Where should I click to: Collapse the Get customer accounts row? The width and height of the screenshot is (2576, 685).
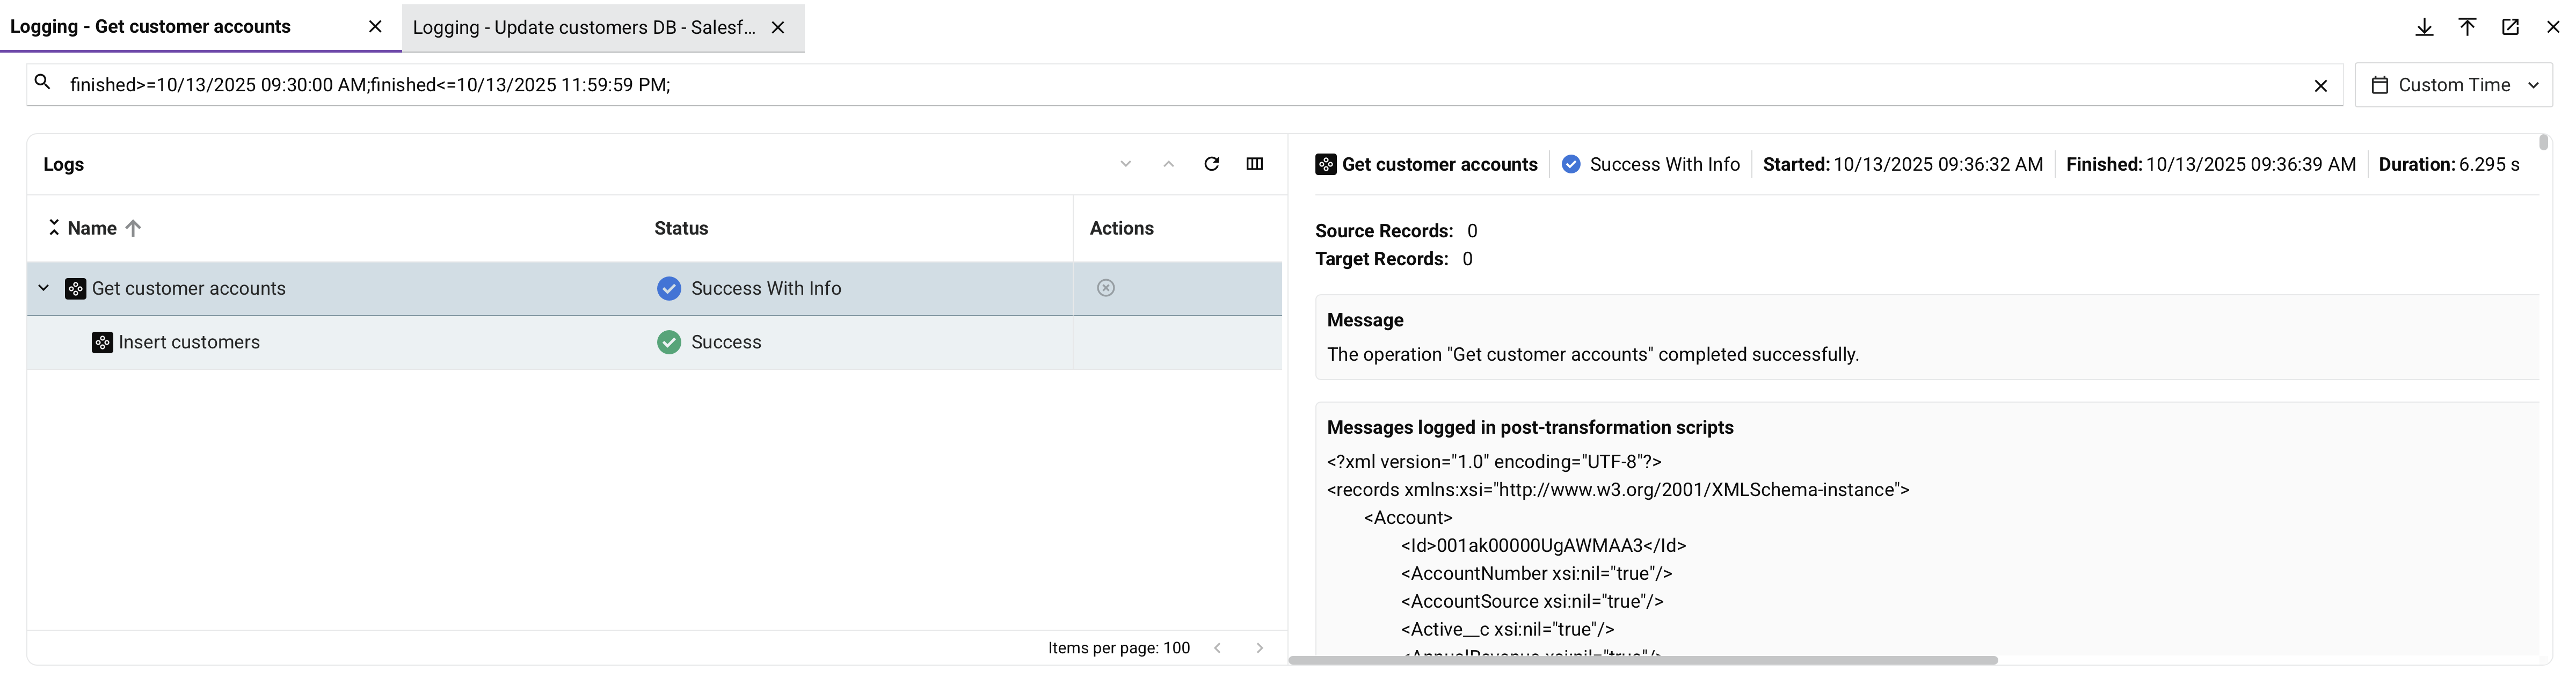pyautogui.click(x=43, y=288)
